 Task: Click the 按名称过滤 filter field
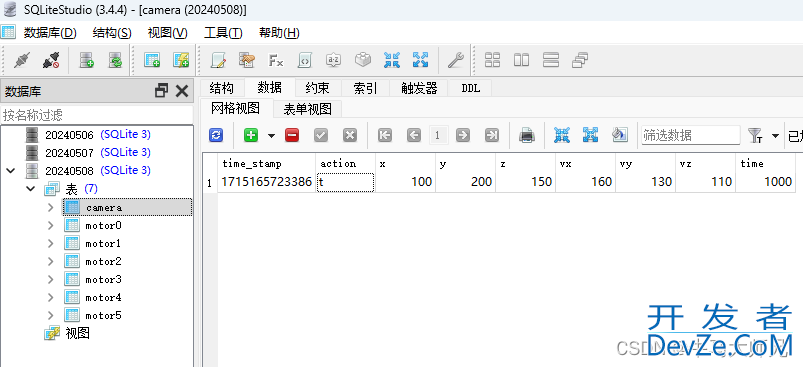click(97, 115)
